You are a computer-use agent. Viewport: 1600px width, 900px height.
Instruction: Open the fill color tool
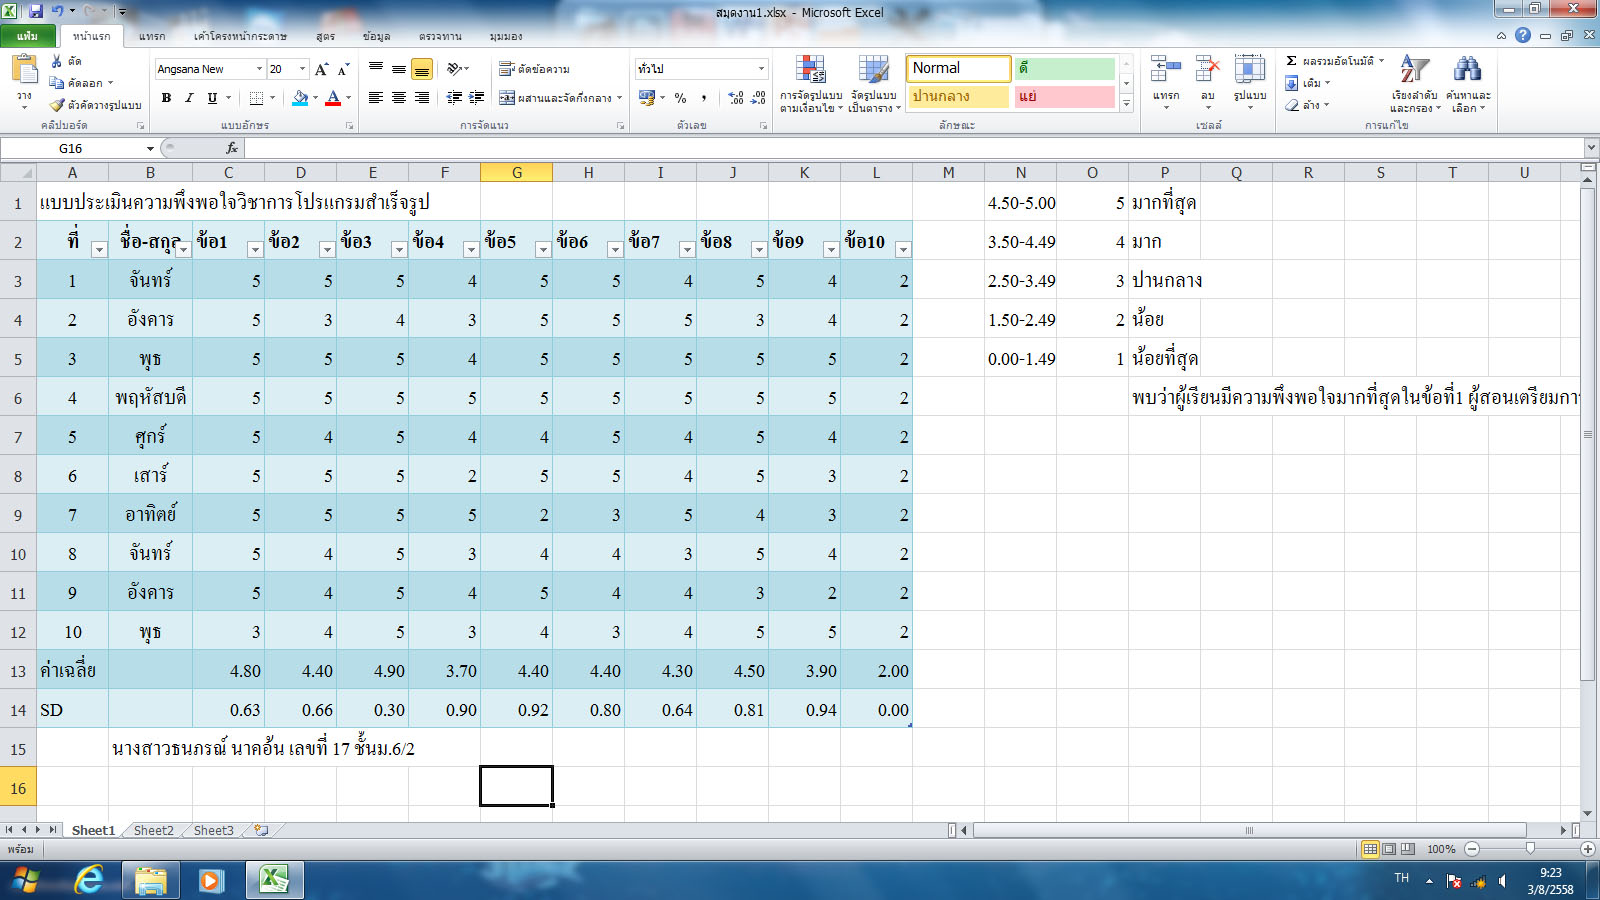tap(301, 98)
